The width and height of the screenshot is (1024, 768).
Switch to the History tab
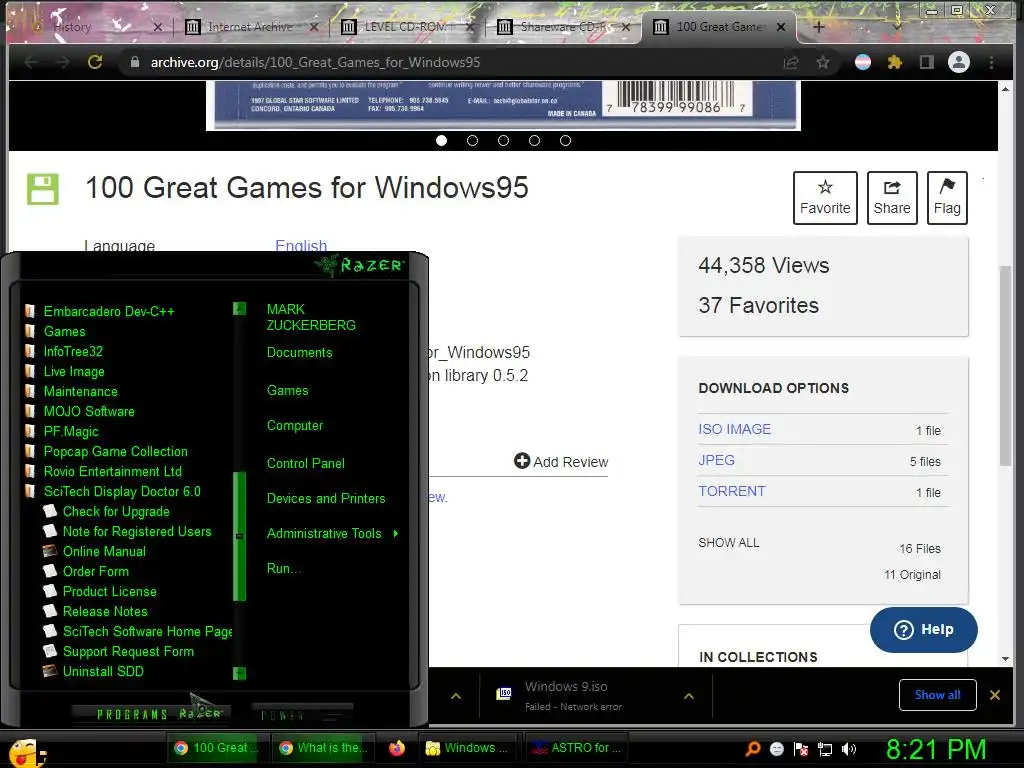click(91, 27)
